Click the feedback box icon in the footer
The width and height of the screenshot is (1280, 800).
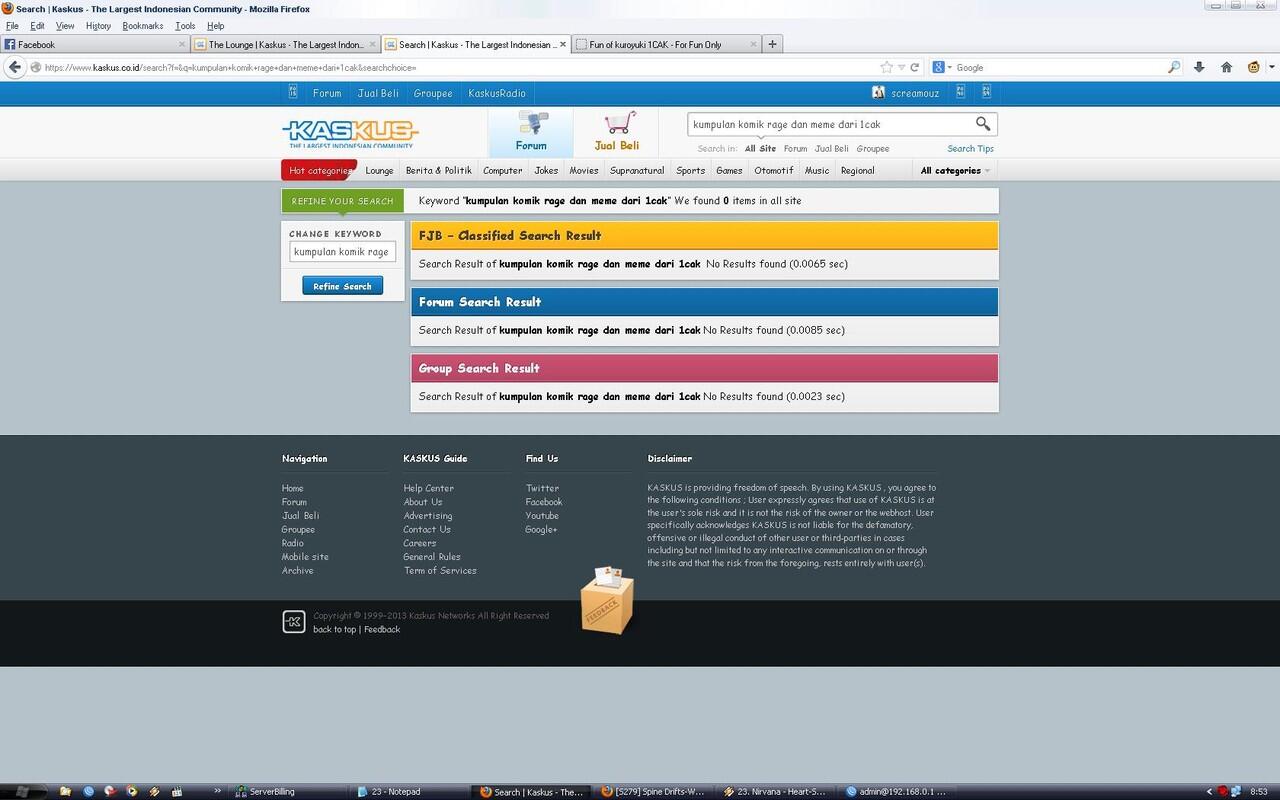coord(607,601)
